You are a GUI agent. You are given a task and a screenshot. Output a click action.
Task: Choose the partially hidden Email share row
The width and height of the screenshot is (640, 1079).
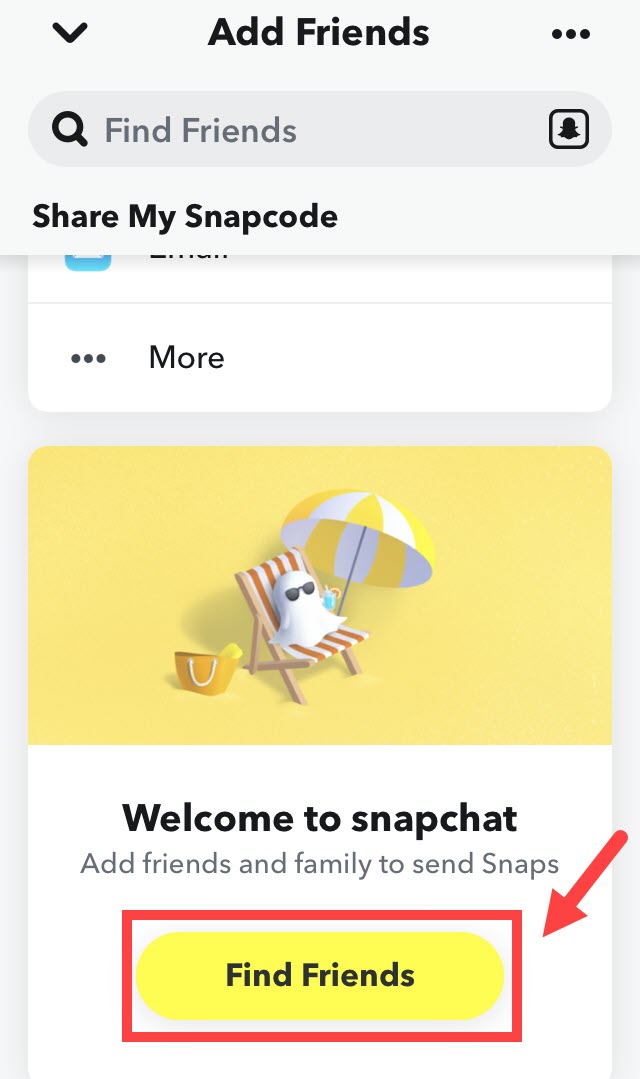coord(319,278)
